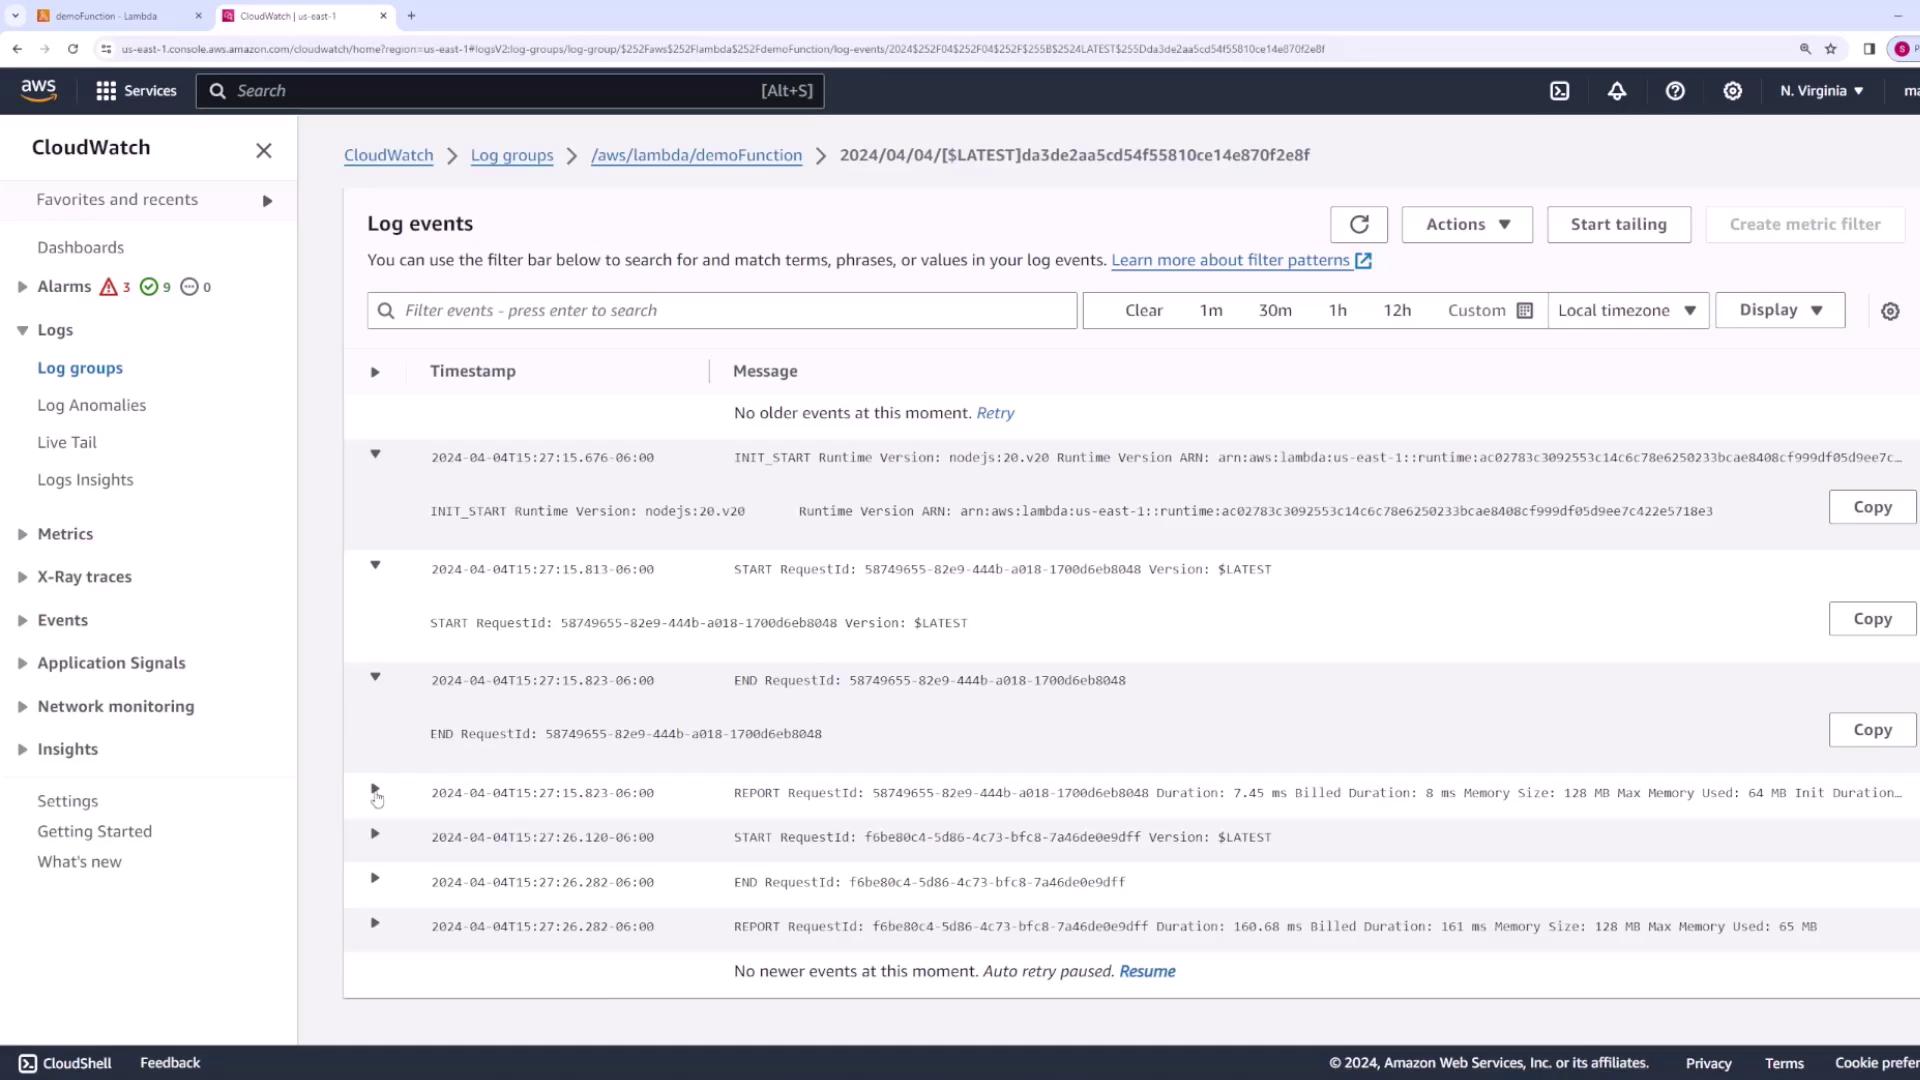
Task: Open the Local timezone dropdown
Action: pyautogui.click(x=1627, y=310)
